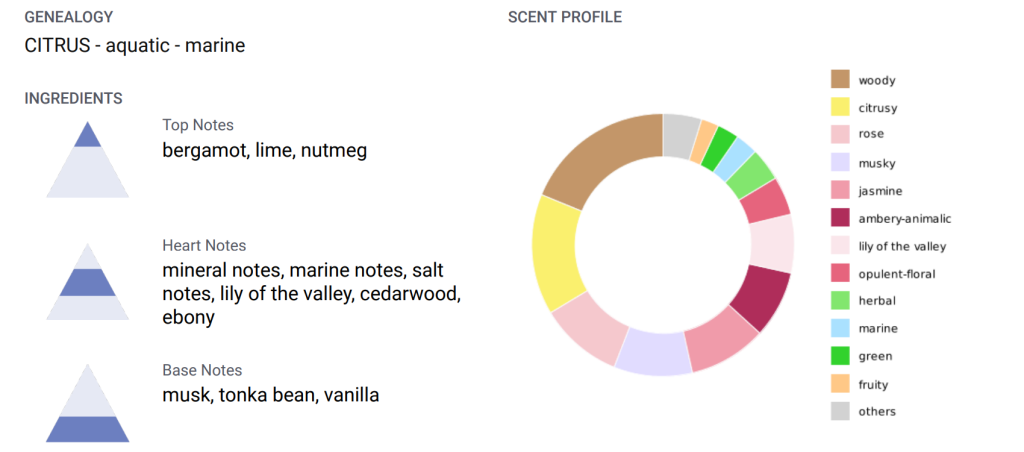This screenshot has height=452, width=1024.
Task: Click the others gray legend swatch
Action: coord(840,412)
